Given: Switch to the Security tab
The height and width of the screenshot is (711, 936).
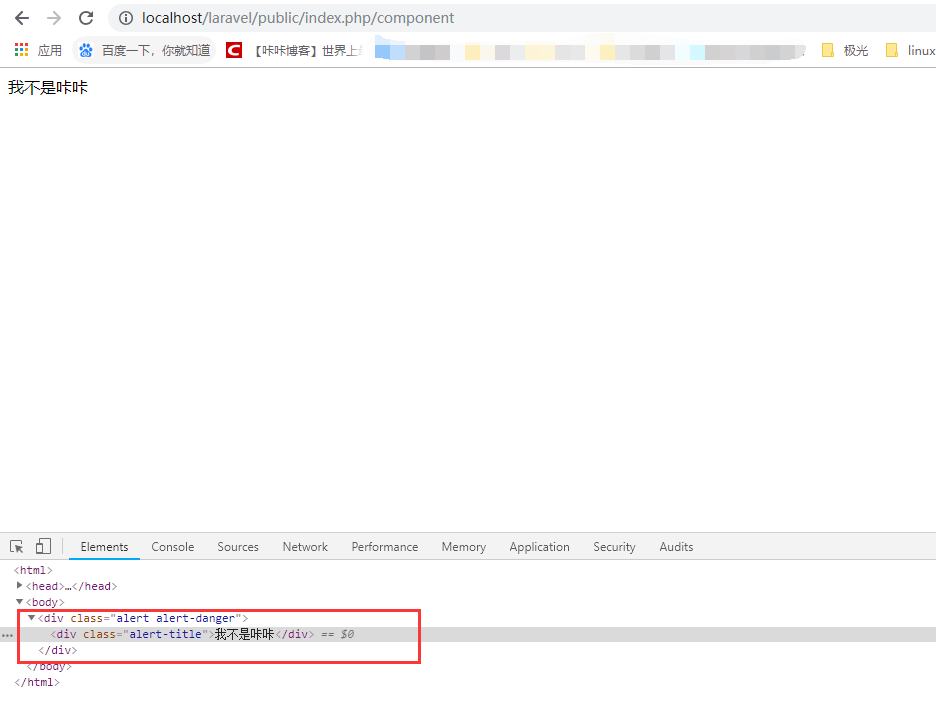Looking at the screenshot, I should click(x=614, y=547).
